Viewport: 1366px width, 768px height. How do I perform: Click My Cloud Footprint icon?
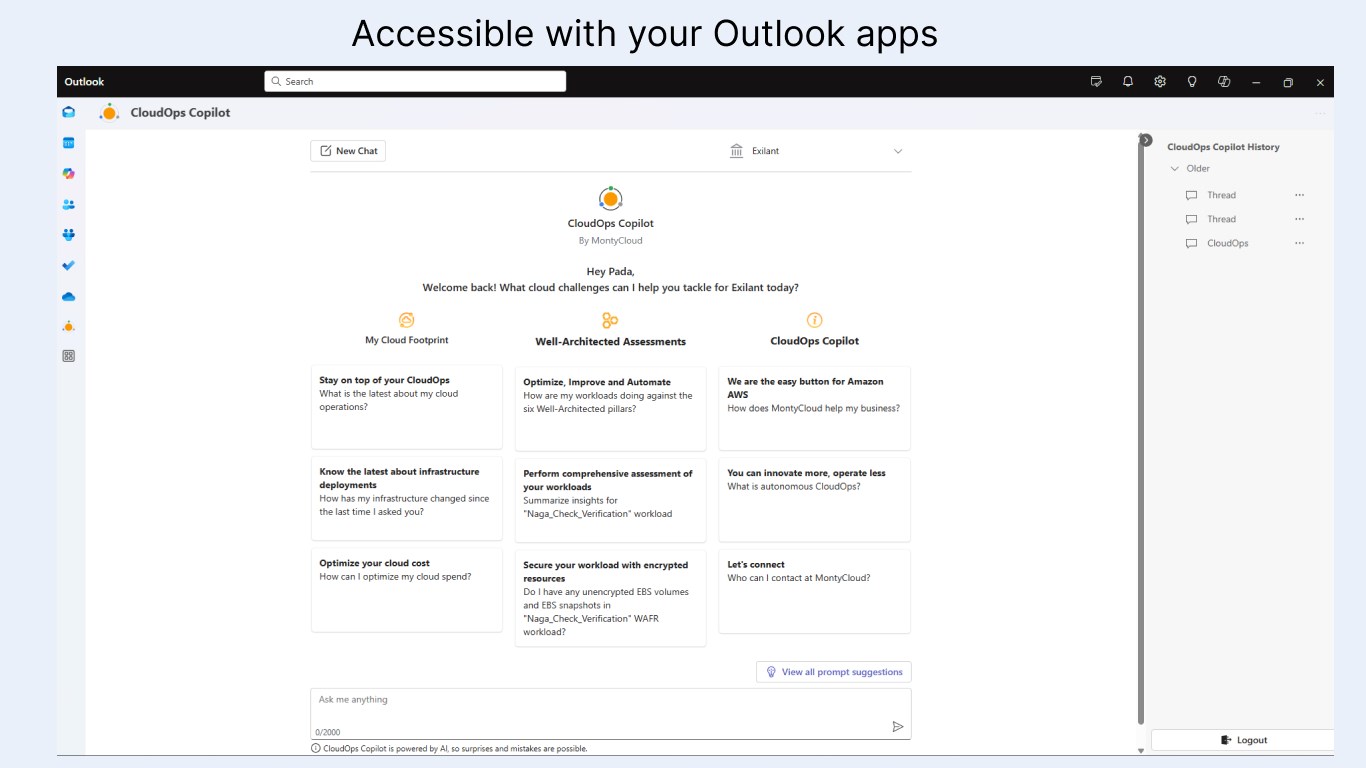click(x=406, y=320)
